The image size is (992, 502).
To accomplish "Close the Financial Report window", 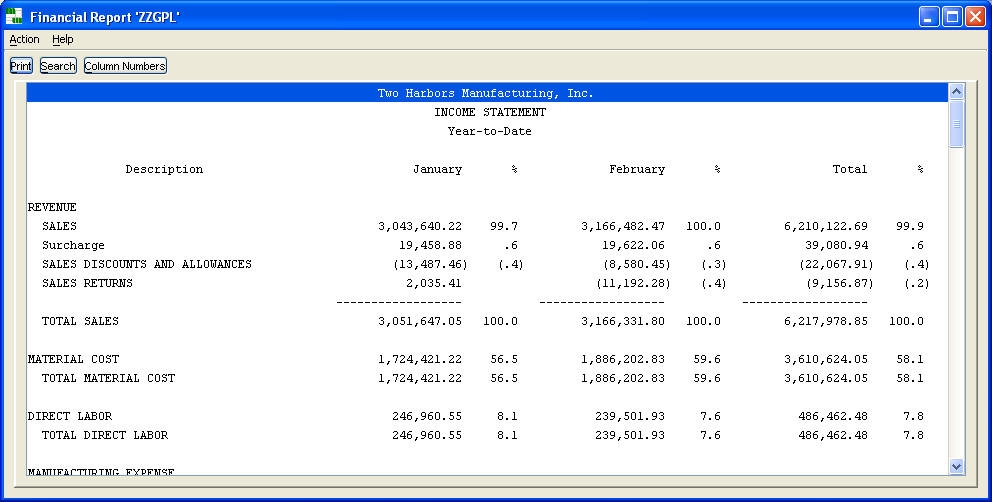I will pos(975,16).
